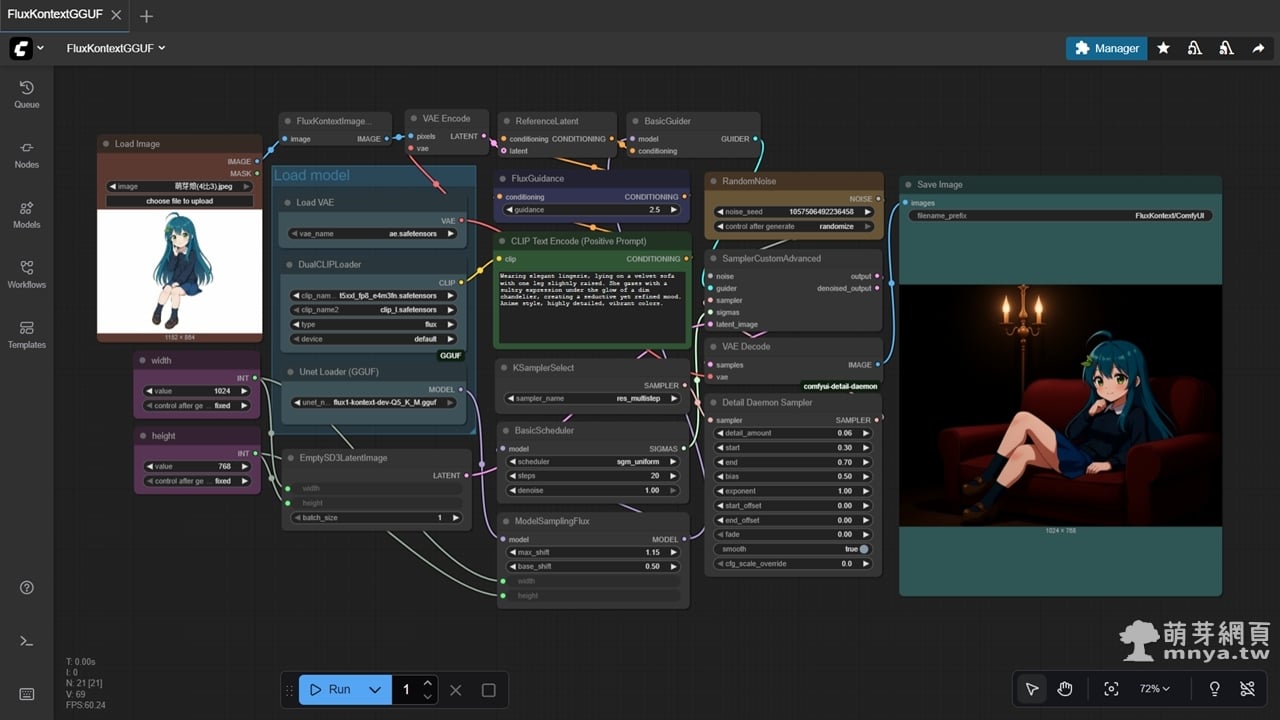
Task: Open a new workflow tab with plus
Action: (x=147, y=16)
